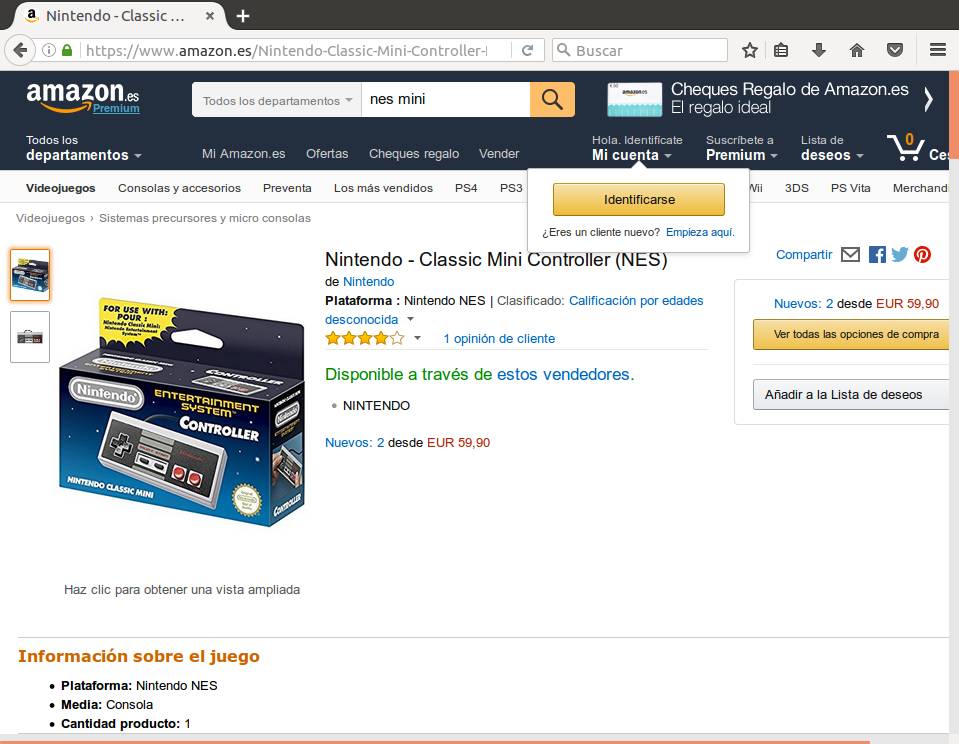
Task: Share product by email envelope icon
Action: click(x=850, y=255)
